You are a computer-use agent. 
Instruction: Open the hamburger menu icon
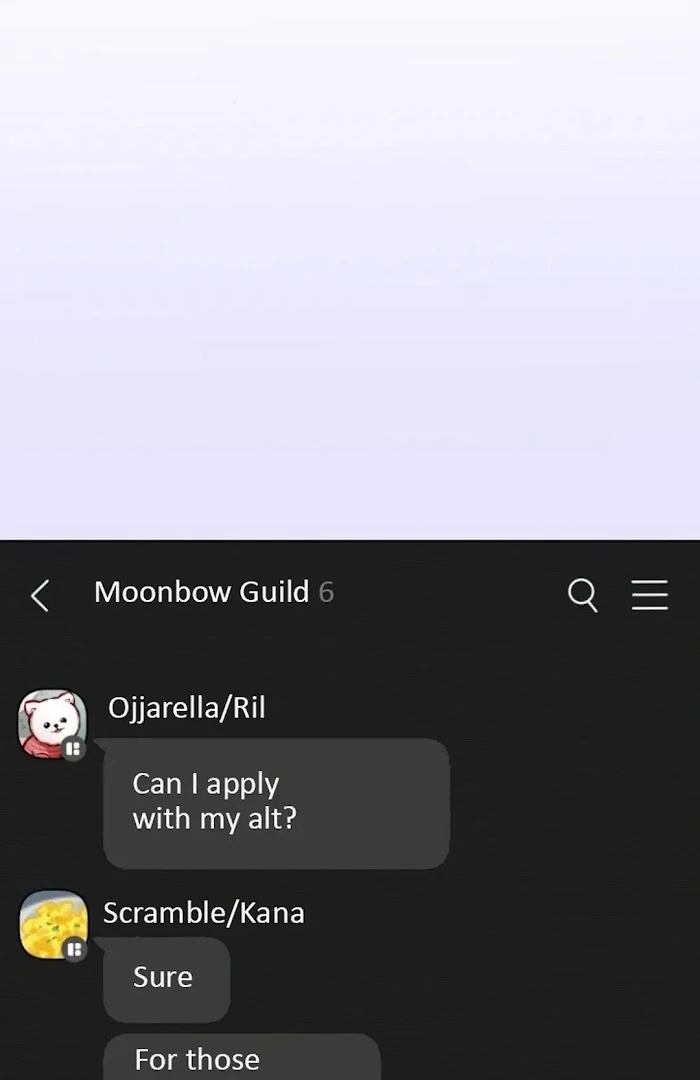(x=650, y=594)
